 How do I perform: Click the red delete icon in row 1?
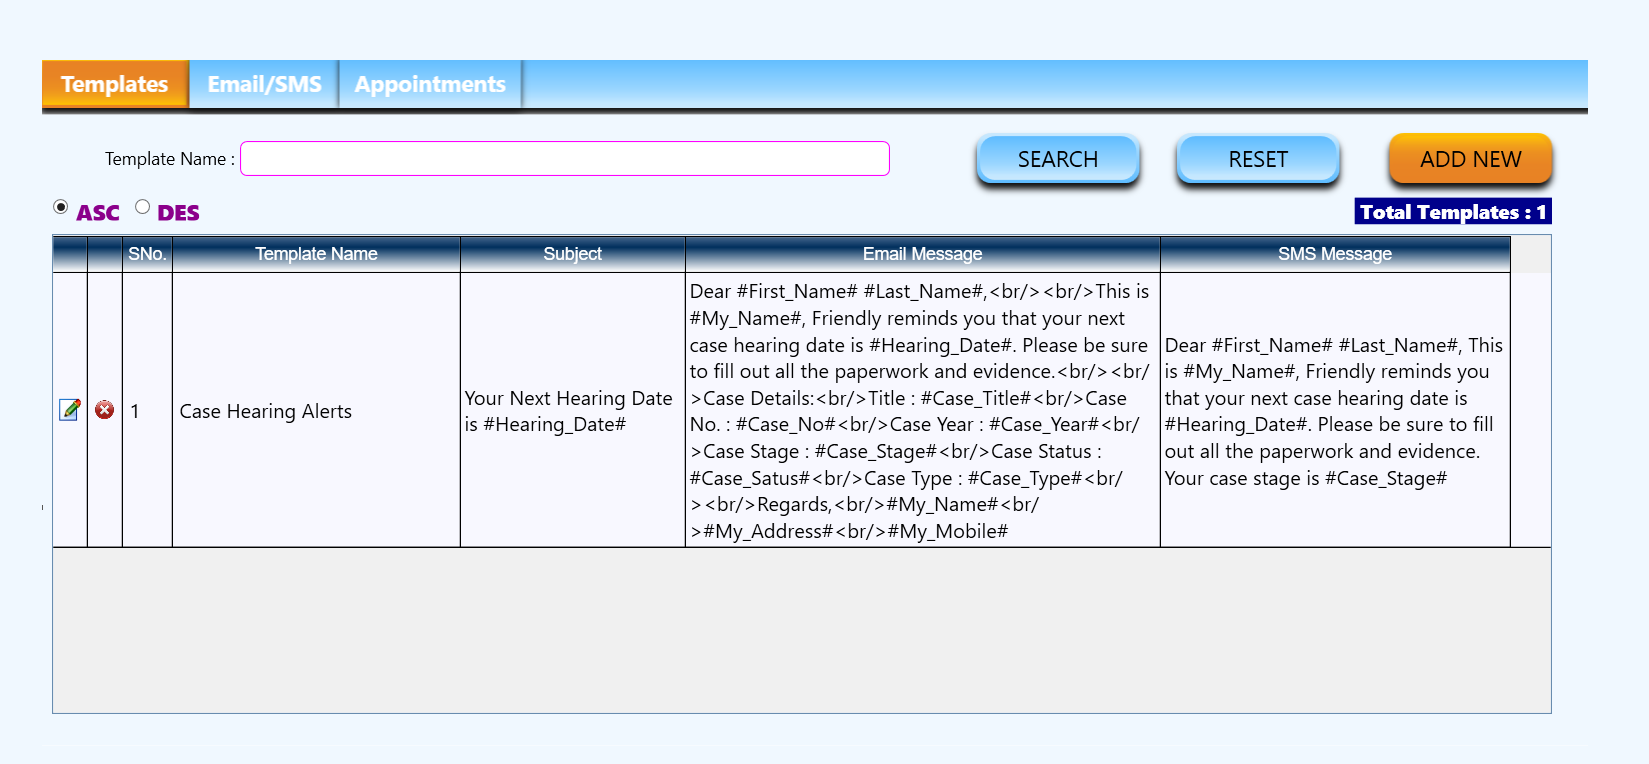coord(104,410)
